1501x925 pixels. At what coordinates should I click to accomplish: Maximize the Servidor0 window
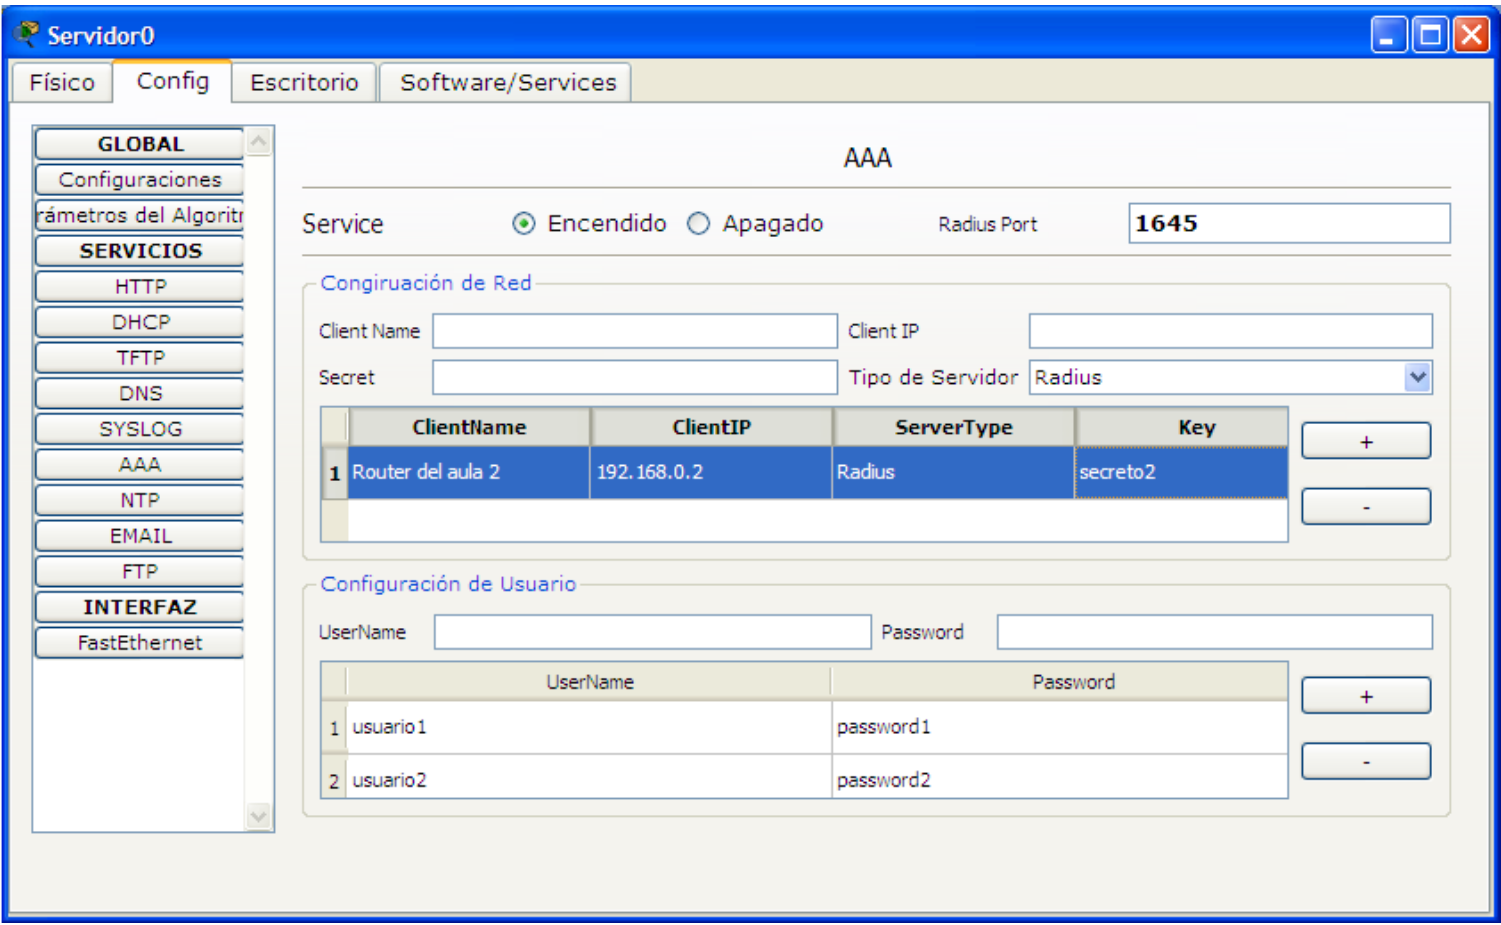click(1430, 35)
